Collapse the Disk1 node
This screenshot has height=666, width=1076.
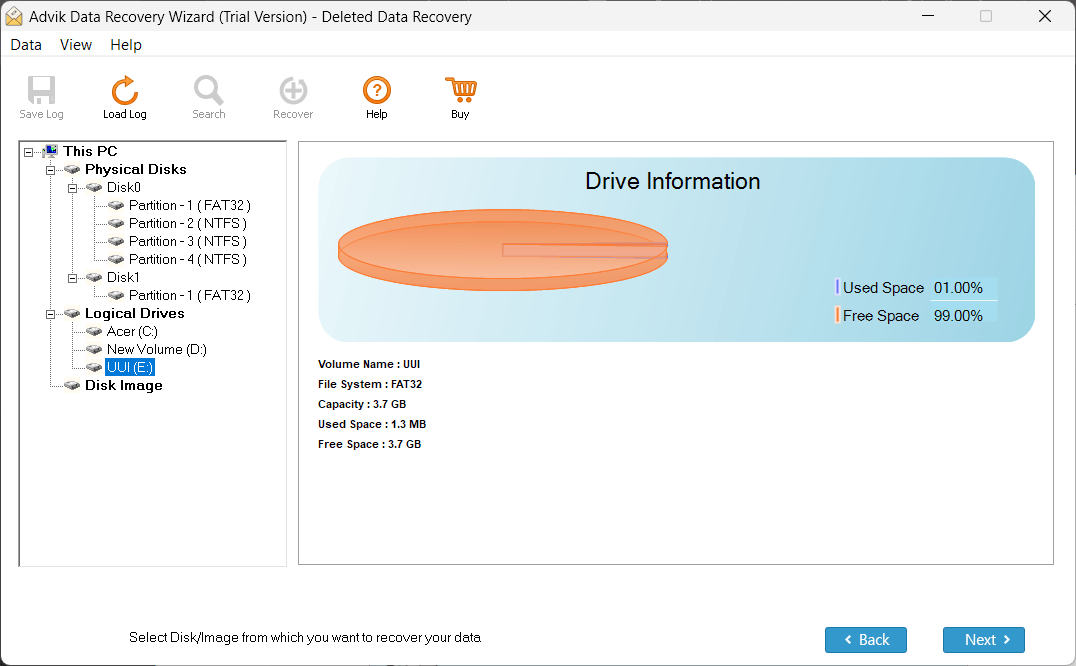72,278
